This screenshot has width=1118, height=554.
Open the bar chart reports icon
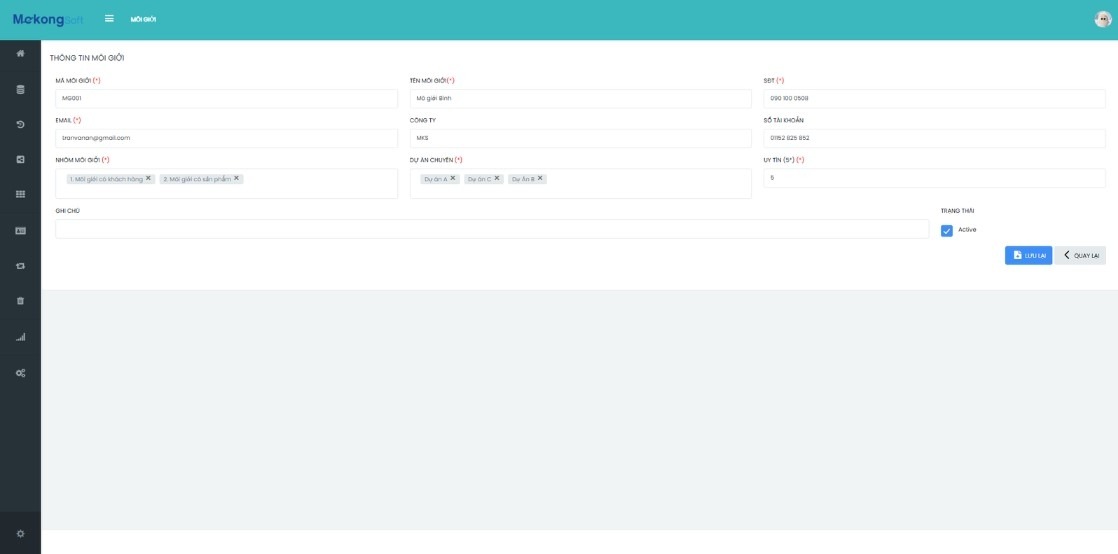pos(20,337)
